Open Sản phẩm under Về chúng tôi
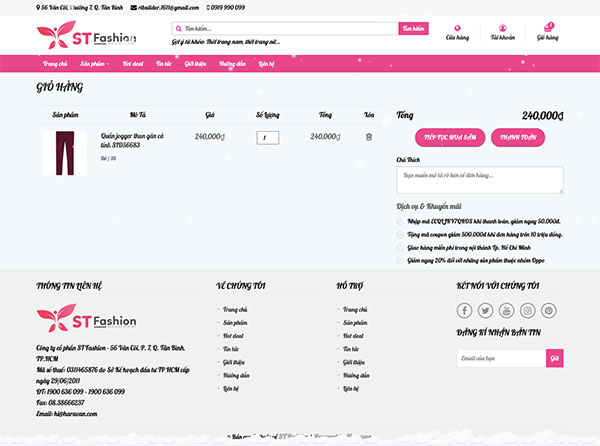600x446 pixels. pyautogui.click(x=235, y=323)
